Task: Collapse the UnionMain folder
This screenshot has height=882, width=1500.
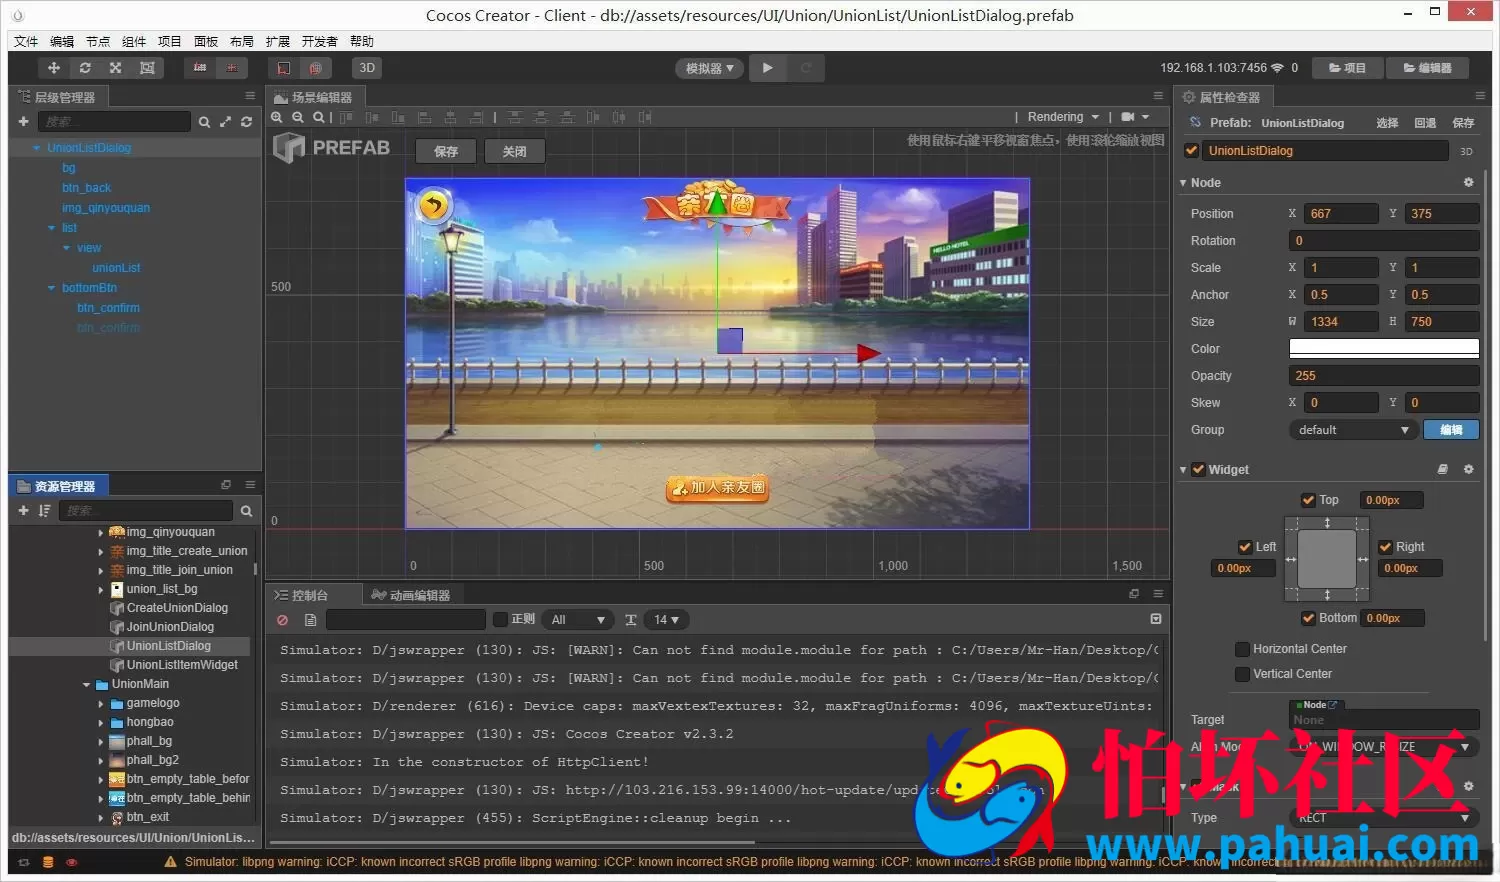Action: click(86, 685)
